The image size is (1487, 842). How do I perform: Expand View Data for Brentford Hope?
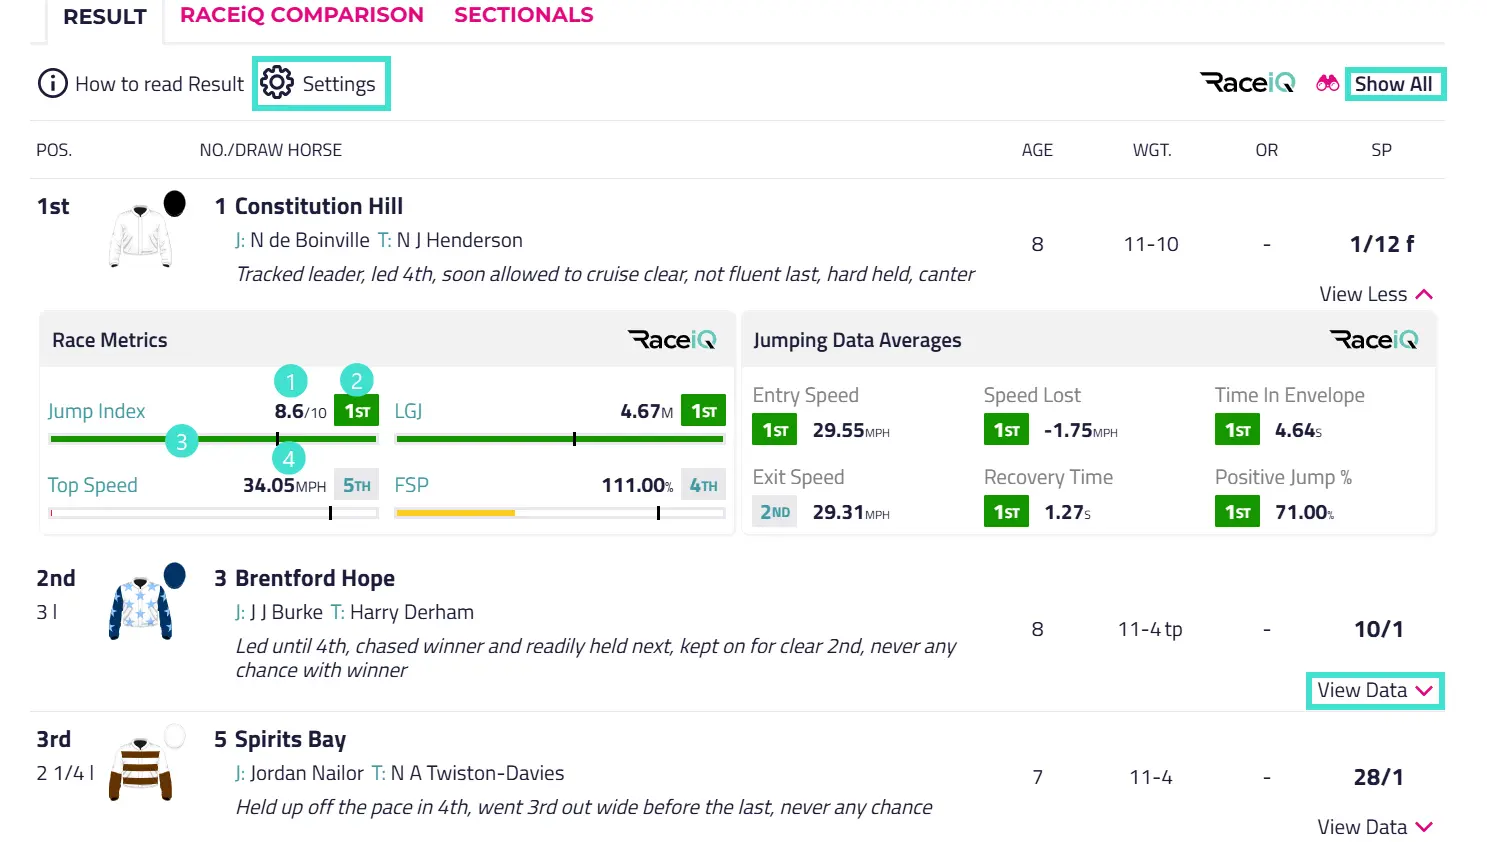(x=1374, y=690)
